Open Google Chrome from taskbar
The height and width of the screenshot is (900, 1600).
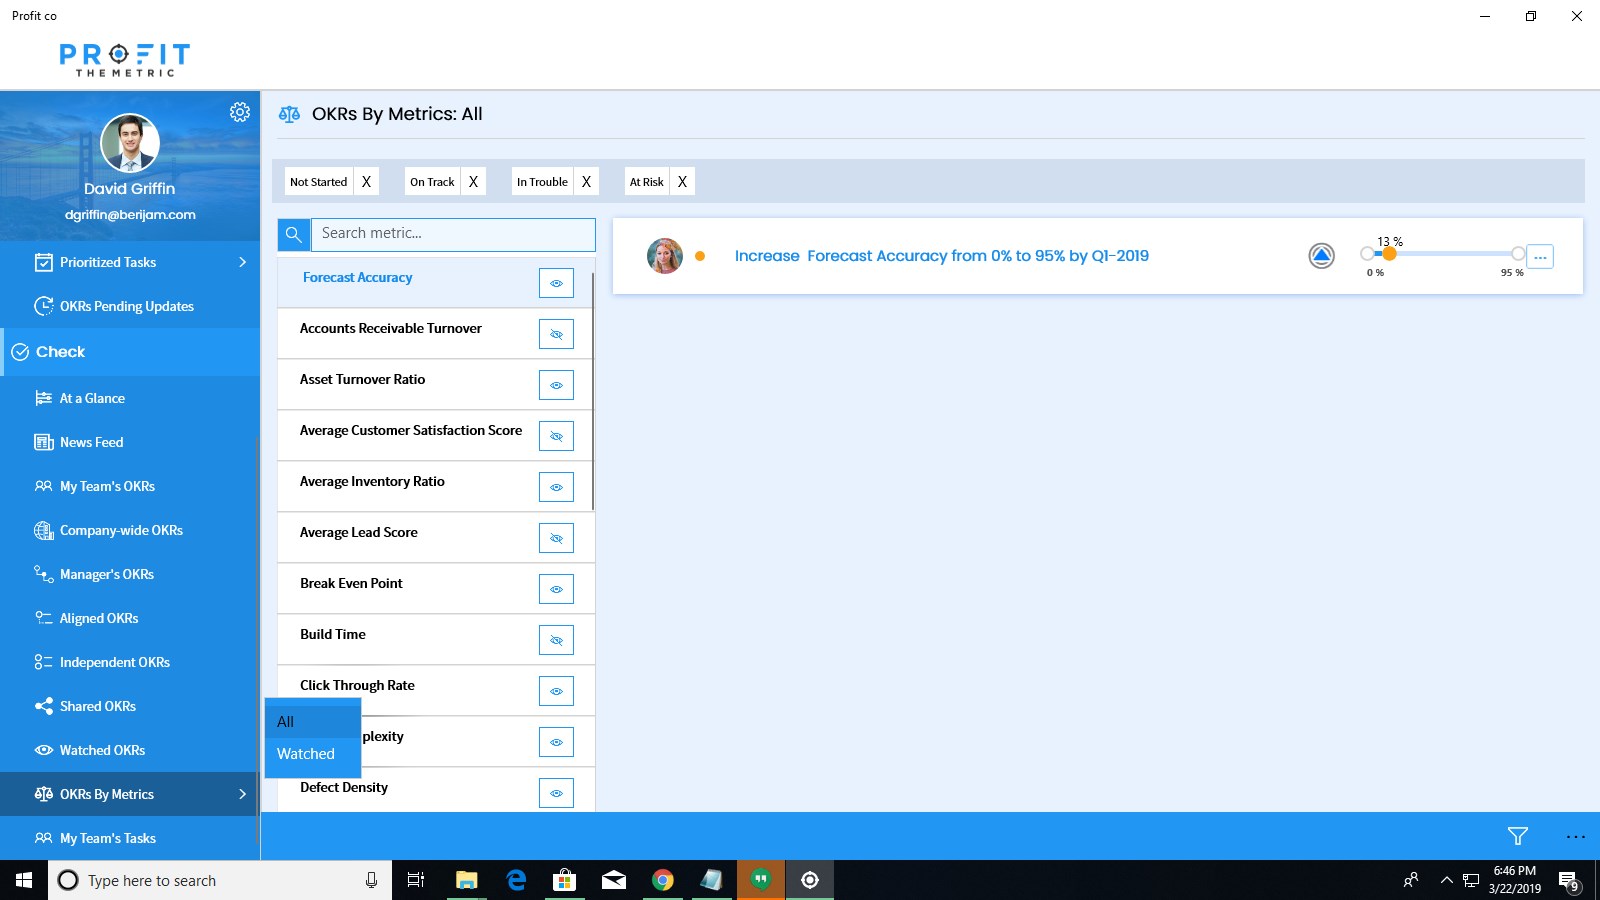[x=662, y=880]
